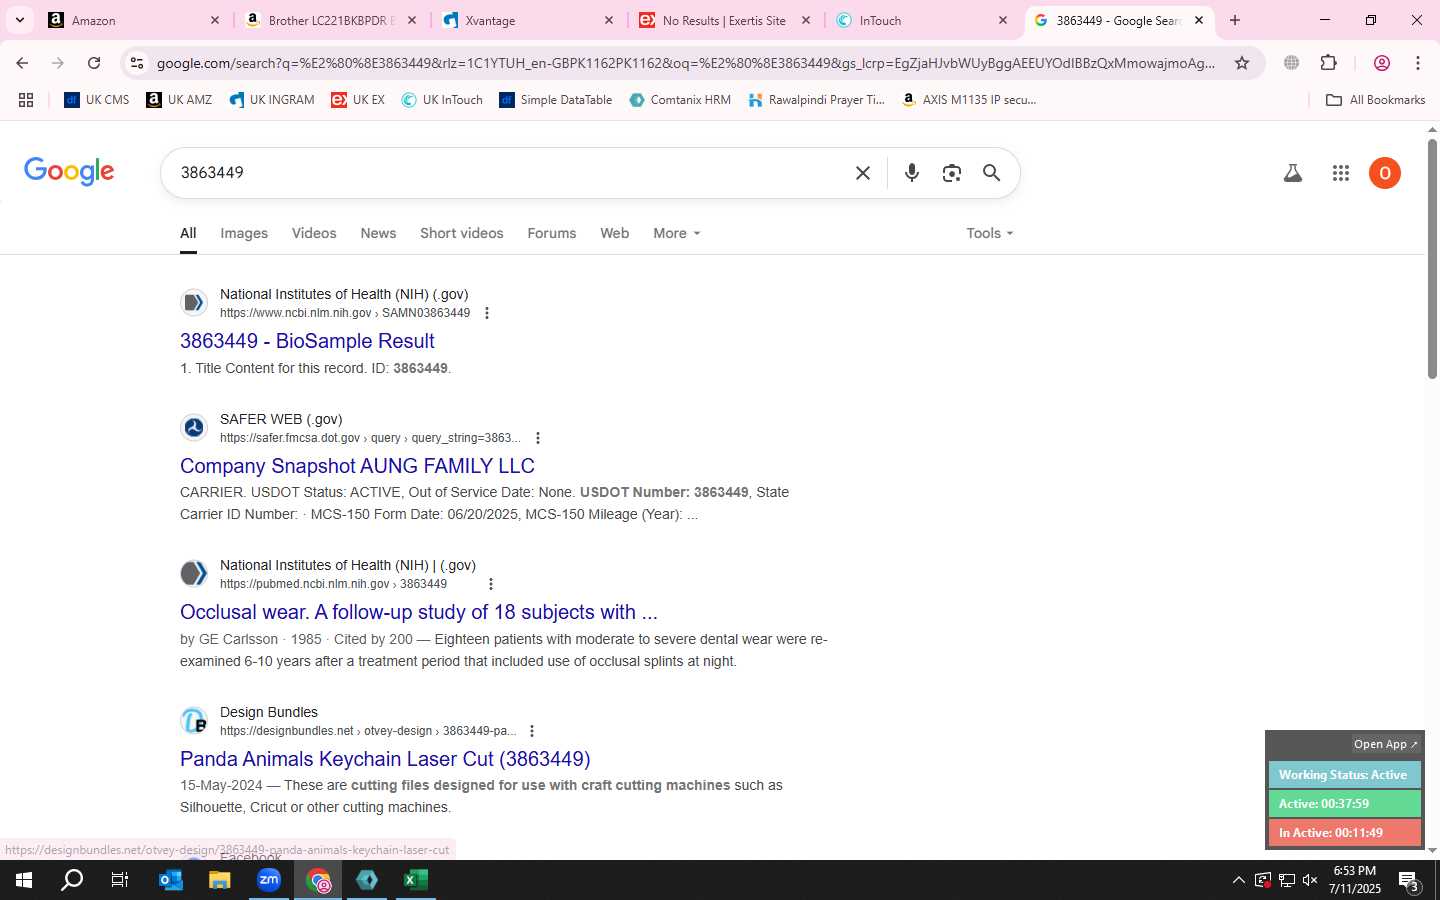Open more options for PubMed result
The image size is (1440, 900).
(x=490, y=584)
